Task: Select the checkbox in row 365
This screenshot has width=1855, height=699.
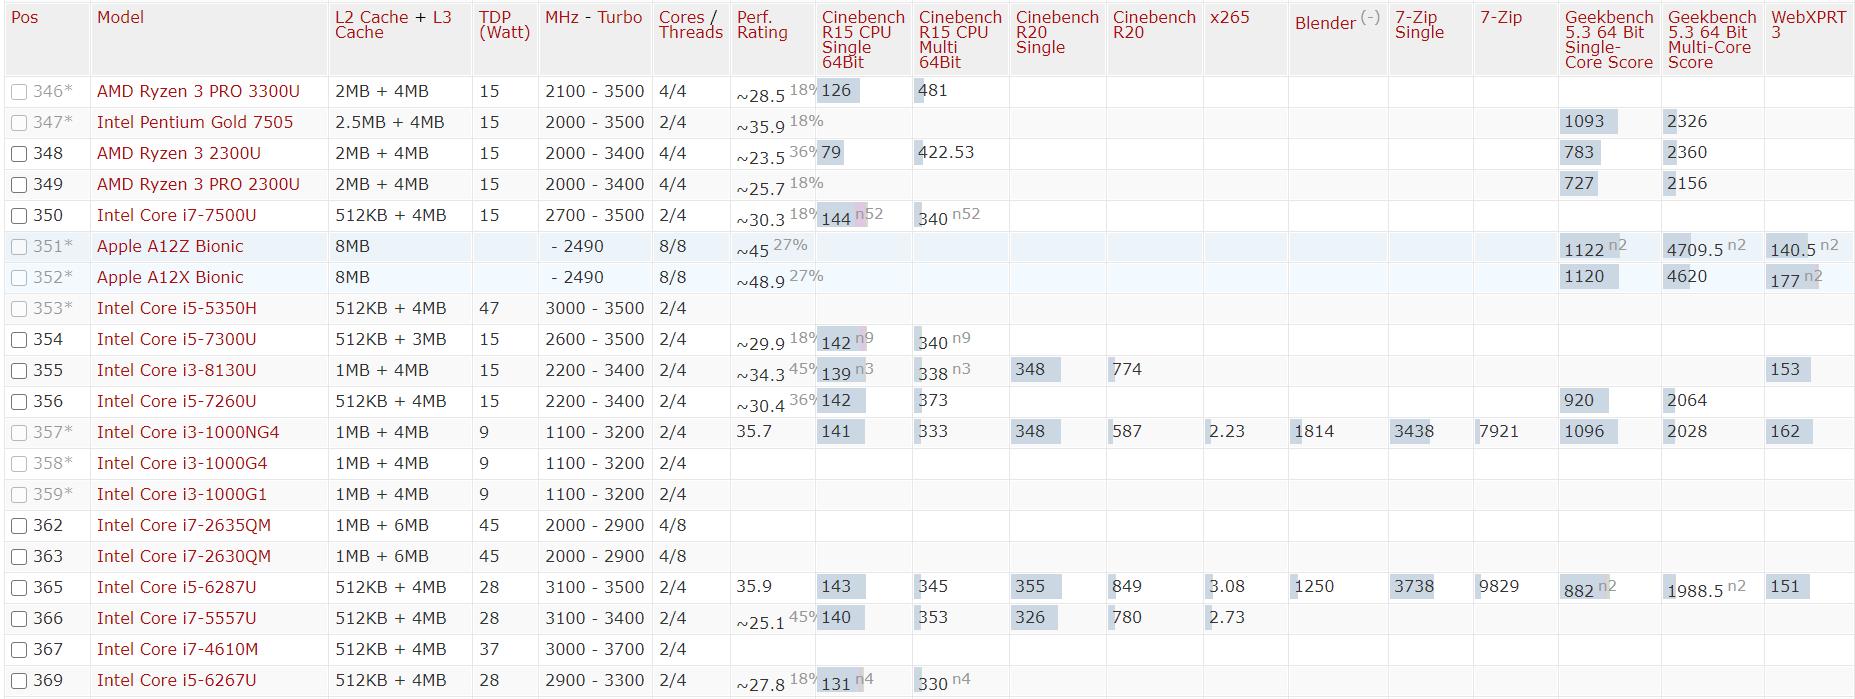Action: tap(19, 588)
